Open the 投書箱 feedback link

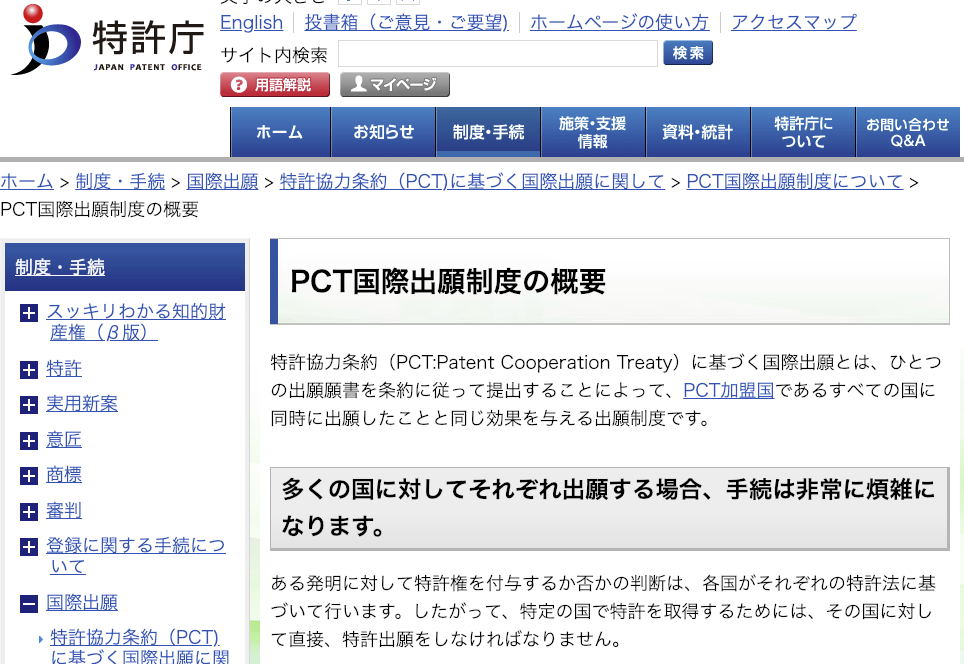pos(406,23)
